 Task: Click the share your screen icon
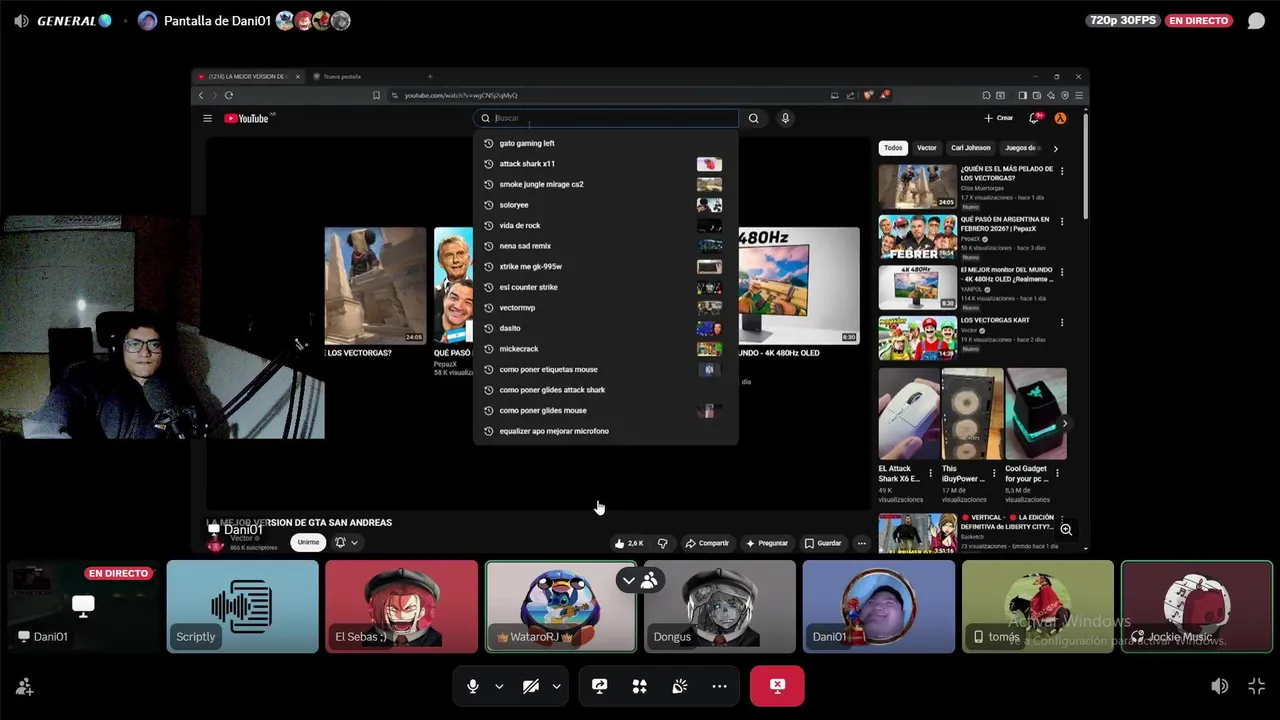tap(599, 686)
